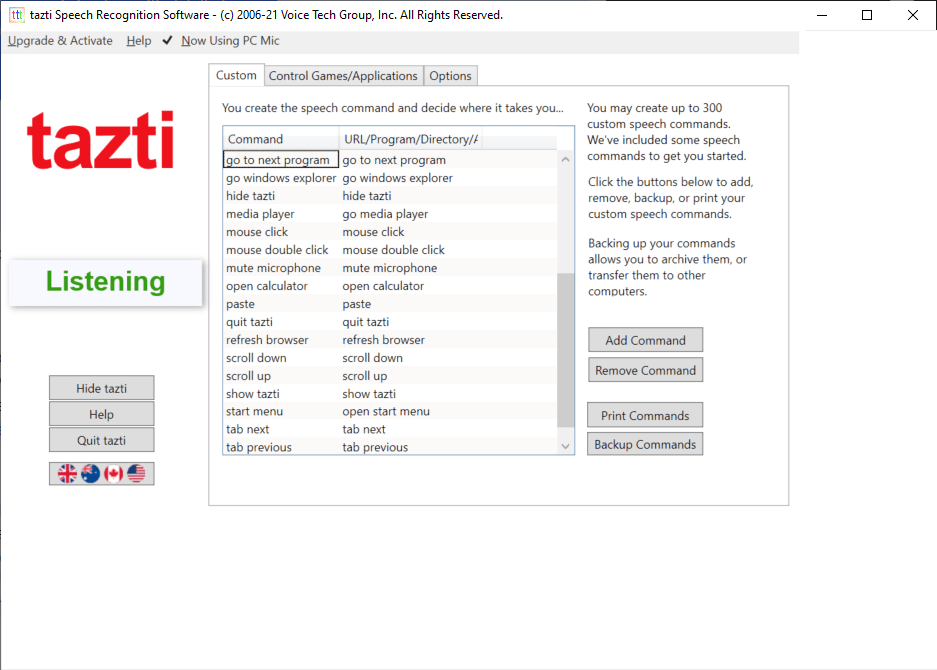Viewport: 937px width, 670px height.
Task: Select the Australian flag language icon
Action: click(90, 474)
